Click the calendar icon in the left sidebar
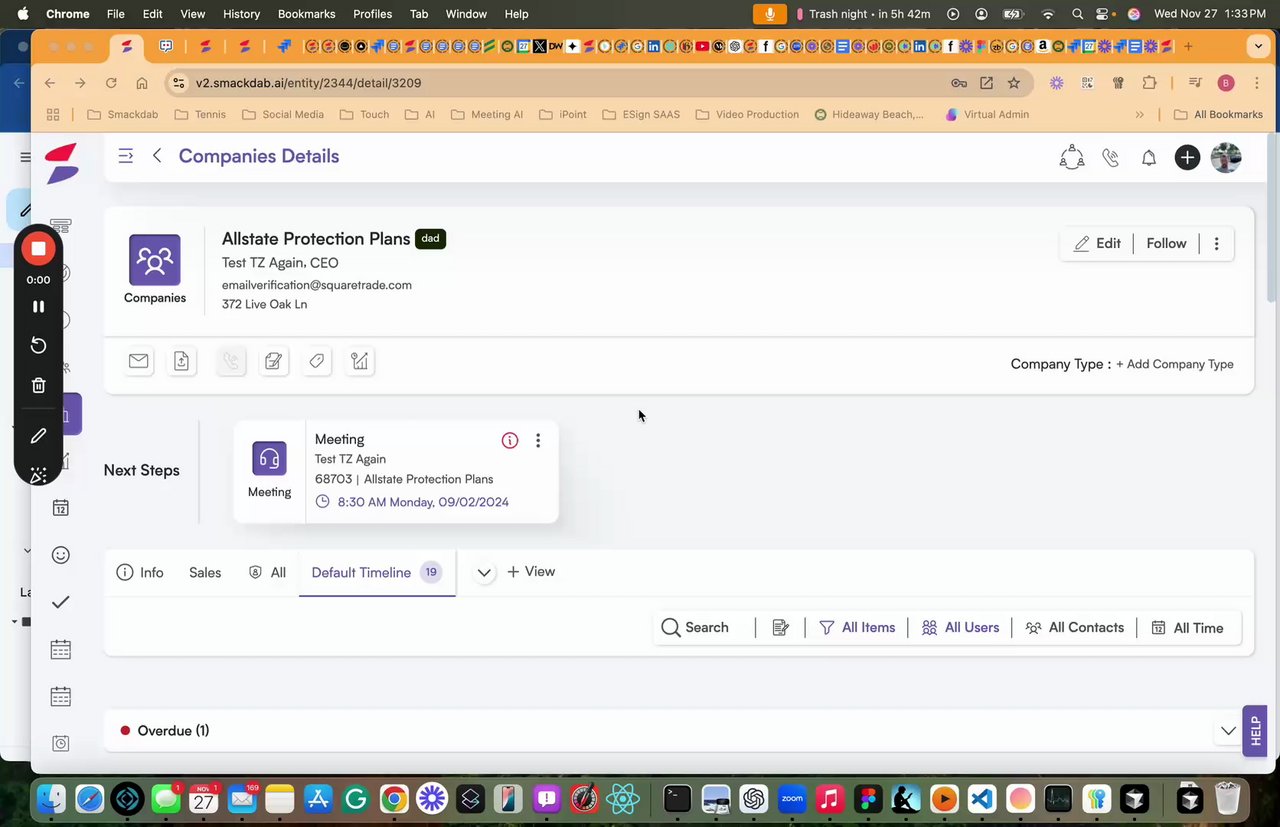Screen dimensions: 1280x827 61,508
